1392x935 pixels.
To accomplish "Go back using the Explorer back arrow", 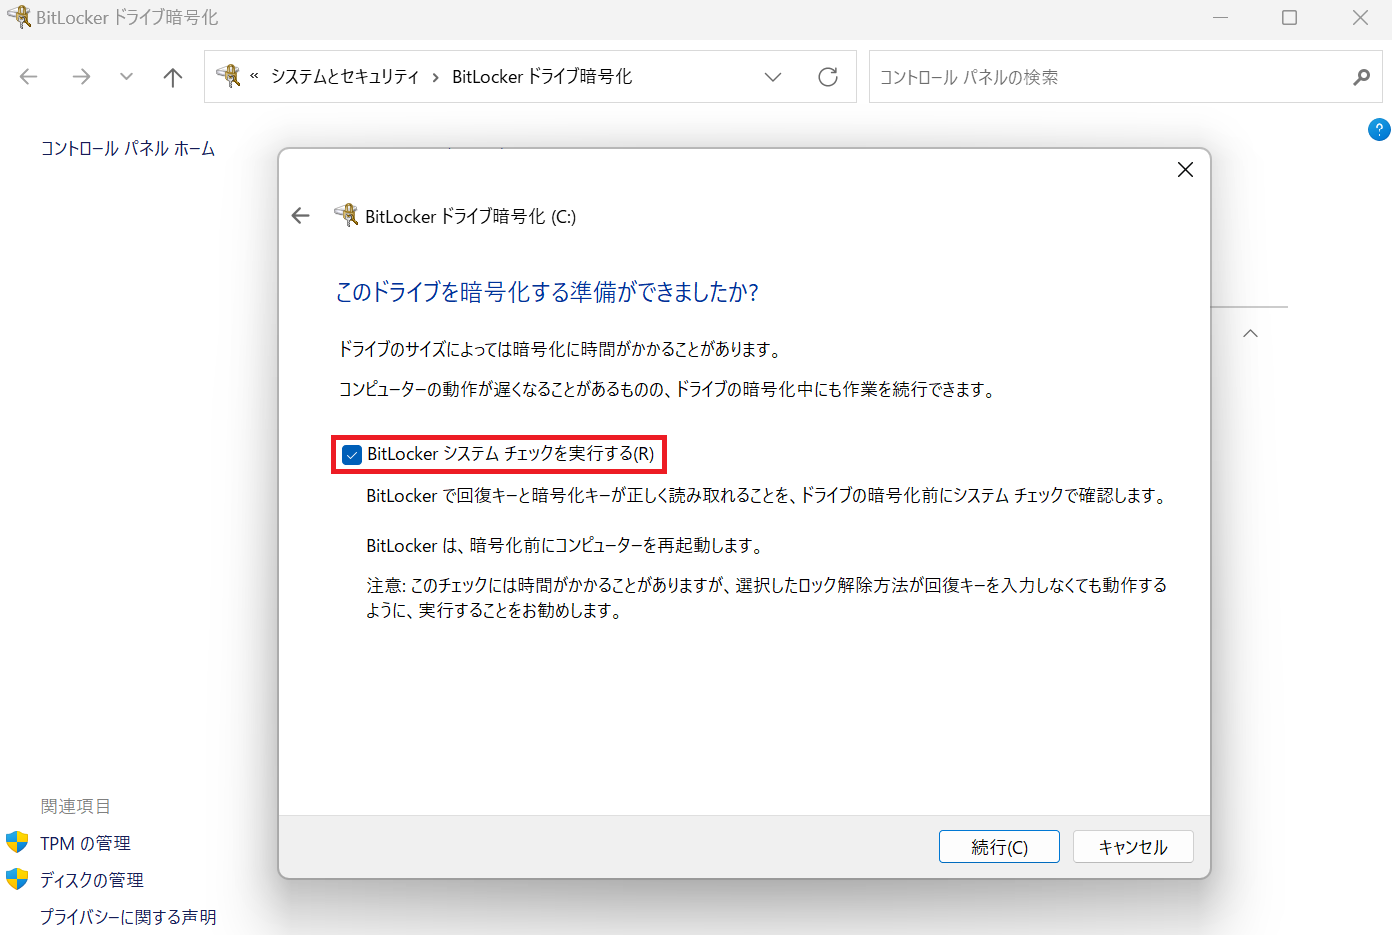I will [29, 77].
